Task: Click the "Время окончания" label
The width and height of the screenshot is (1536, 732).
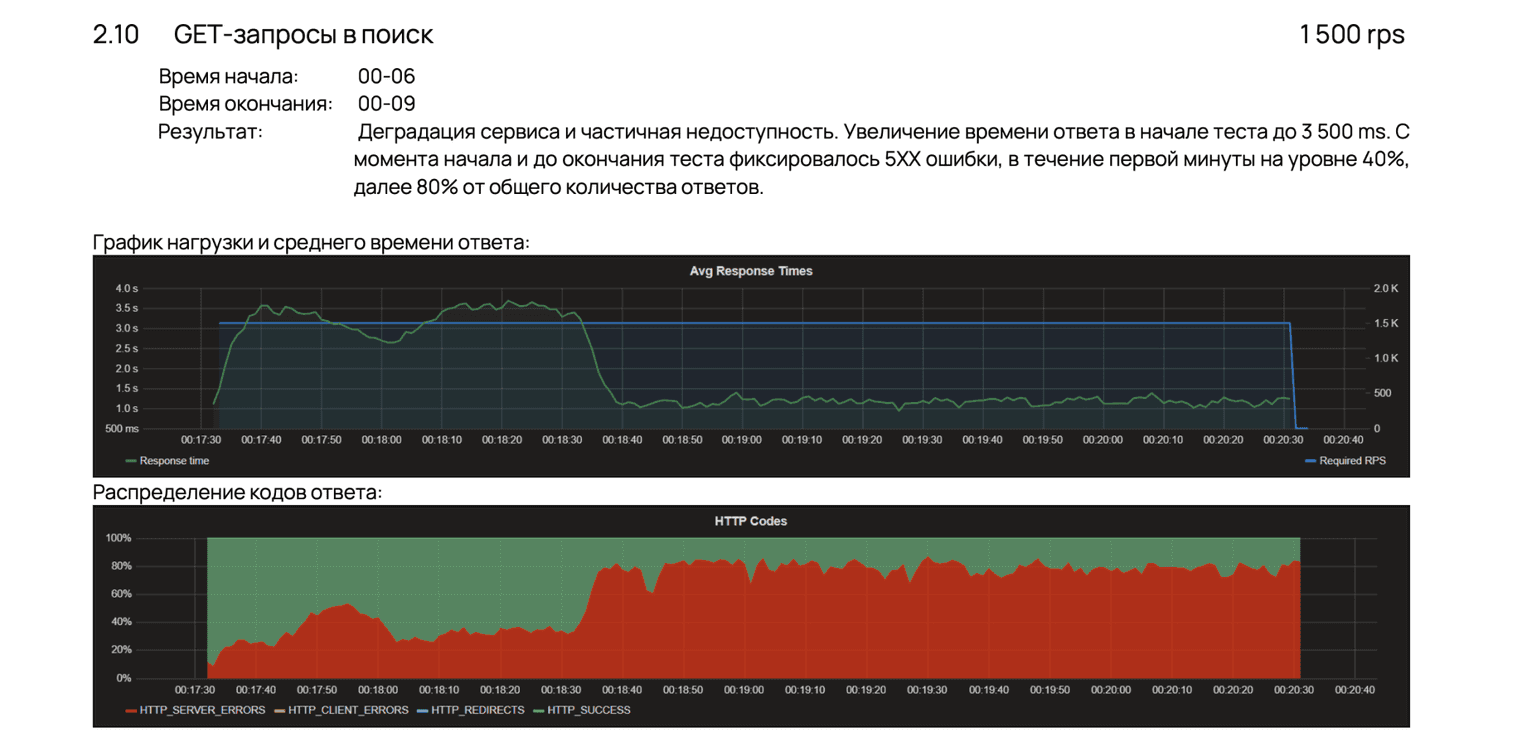Action: 245,104
